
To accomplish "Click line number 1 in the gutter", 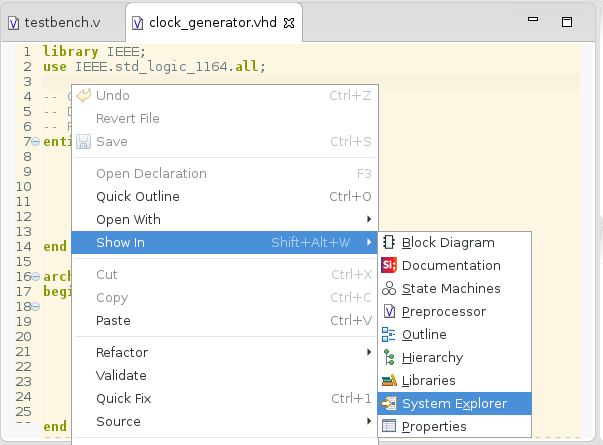I will point(27,52).
